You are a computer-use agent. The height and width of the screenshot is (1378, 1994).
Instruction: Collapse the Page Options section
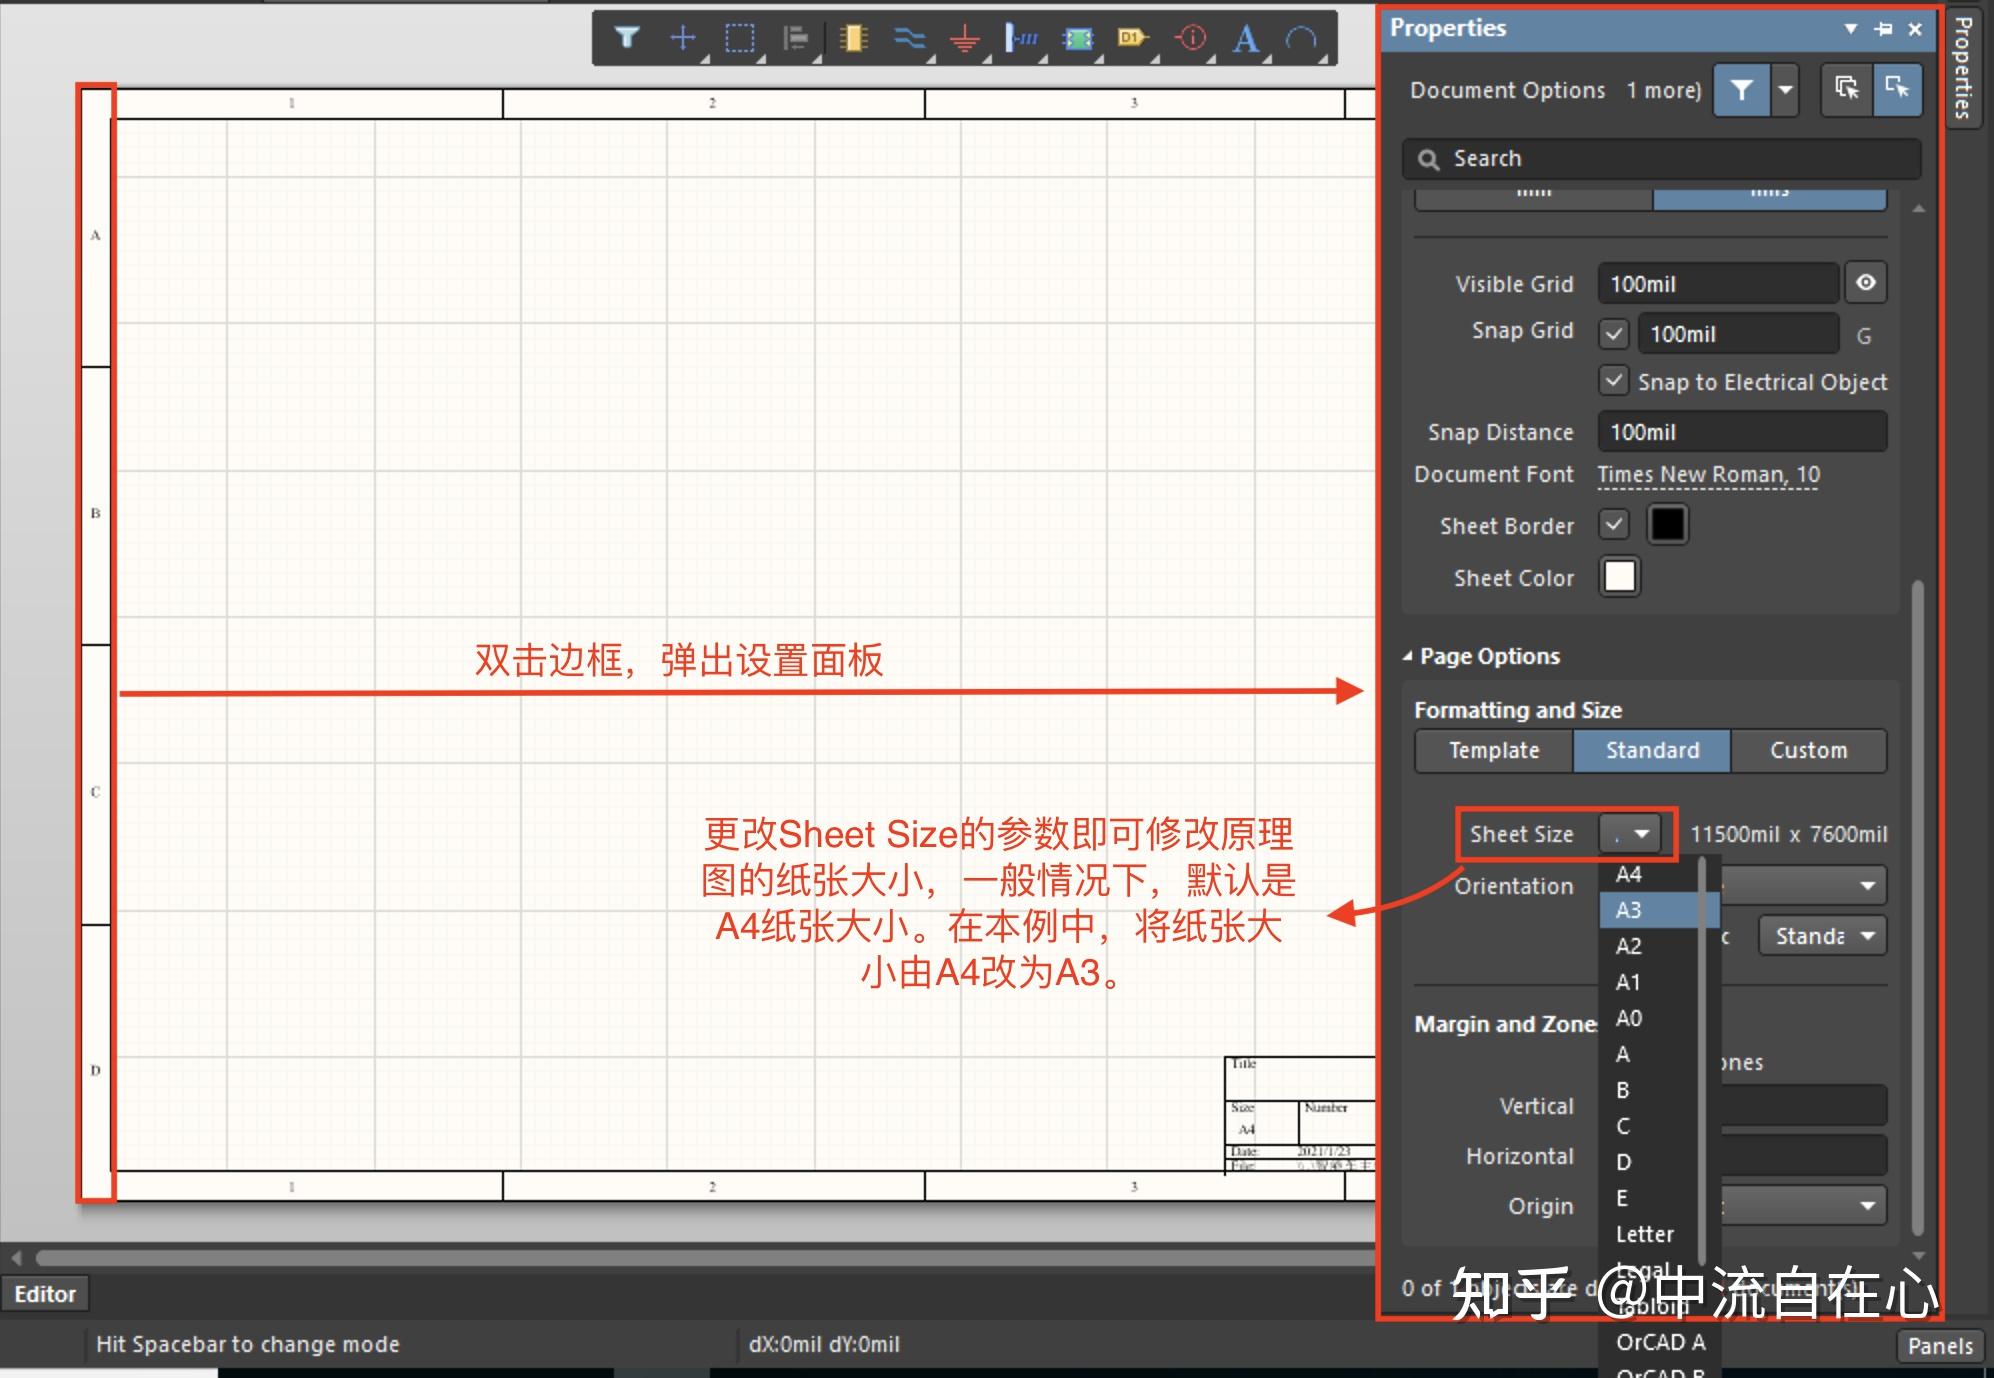point(1408,656)
